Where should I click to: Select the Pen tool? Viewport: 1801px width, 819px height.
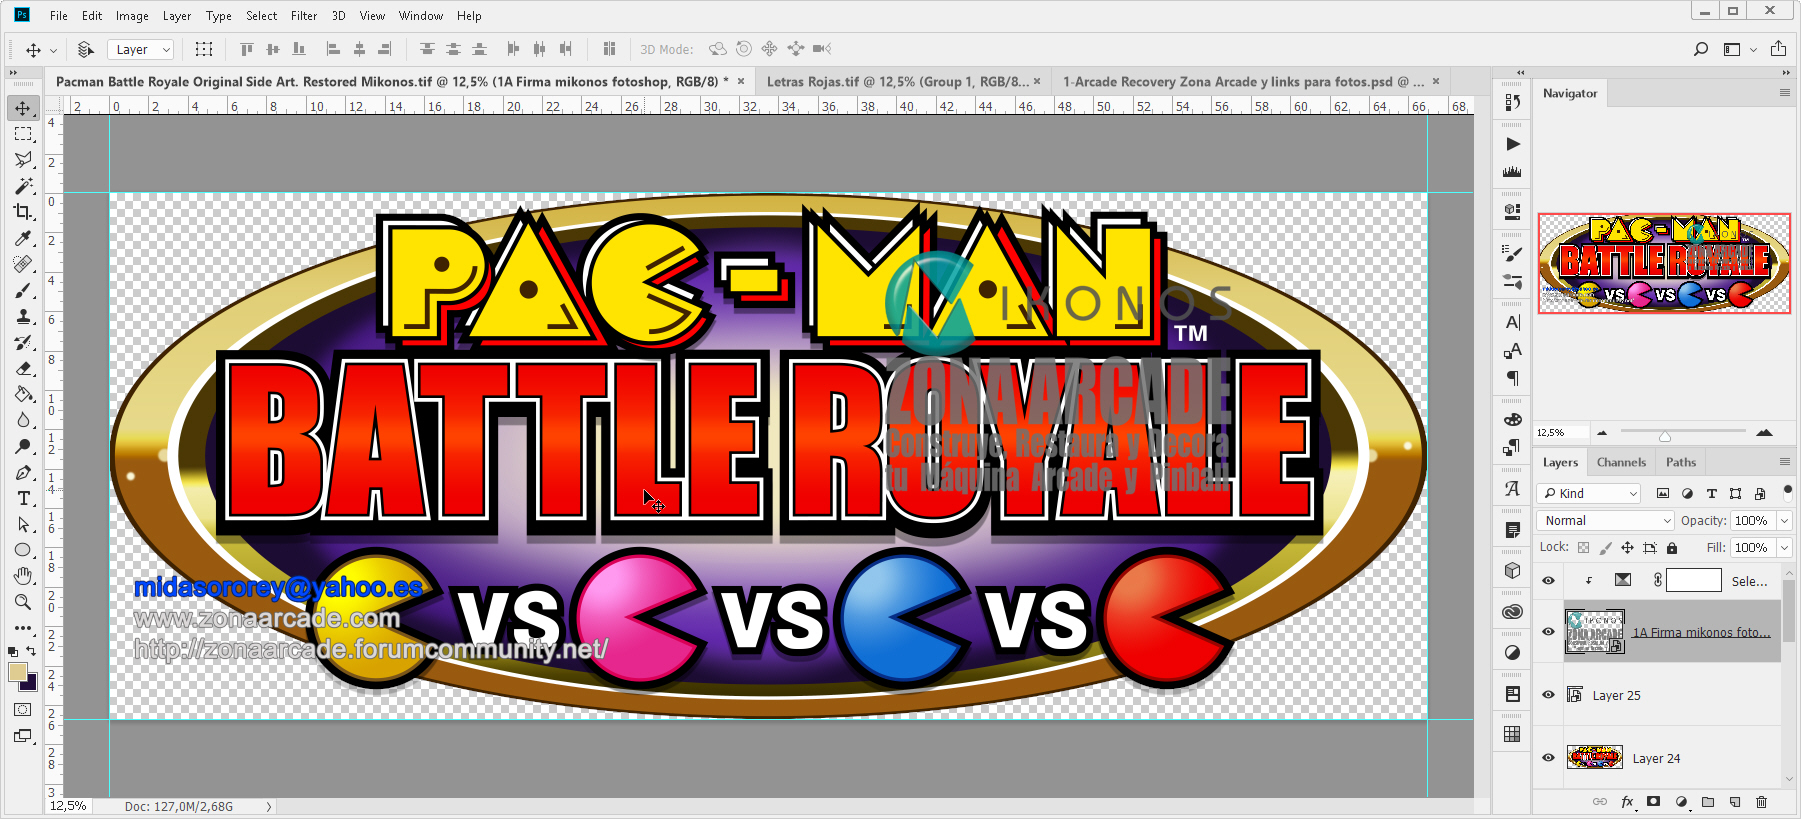23,472
